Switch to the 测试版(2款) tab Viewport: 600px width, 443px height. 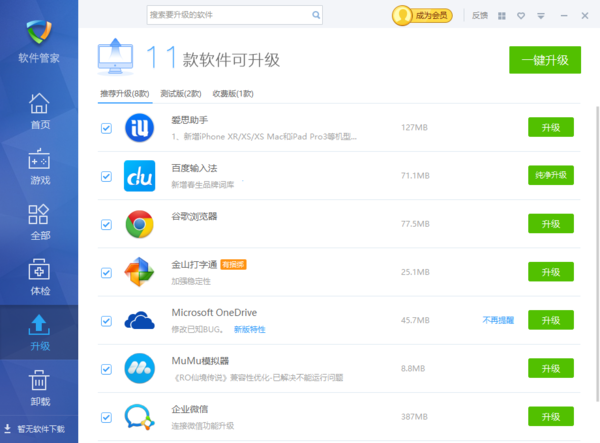point(181,94)
